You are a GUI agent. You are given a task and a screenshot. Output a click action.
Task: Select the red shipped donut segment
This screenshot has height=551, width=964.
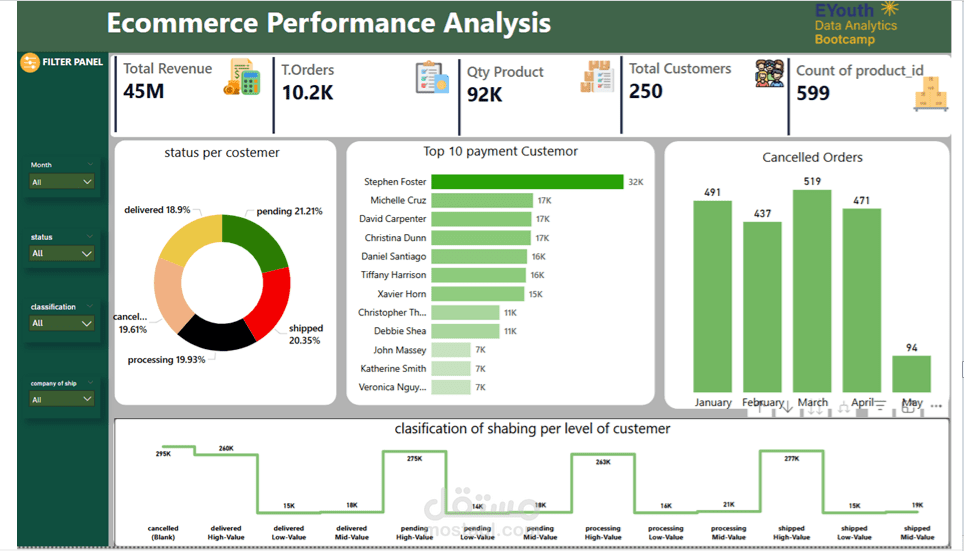point(272,303)
